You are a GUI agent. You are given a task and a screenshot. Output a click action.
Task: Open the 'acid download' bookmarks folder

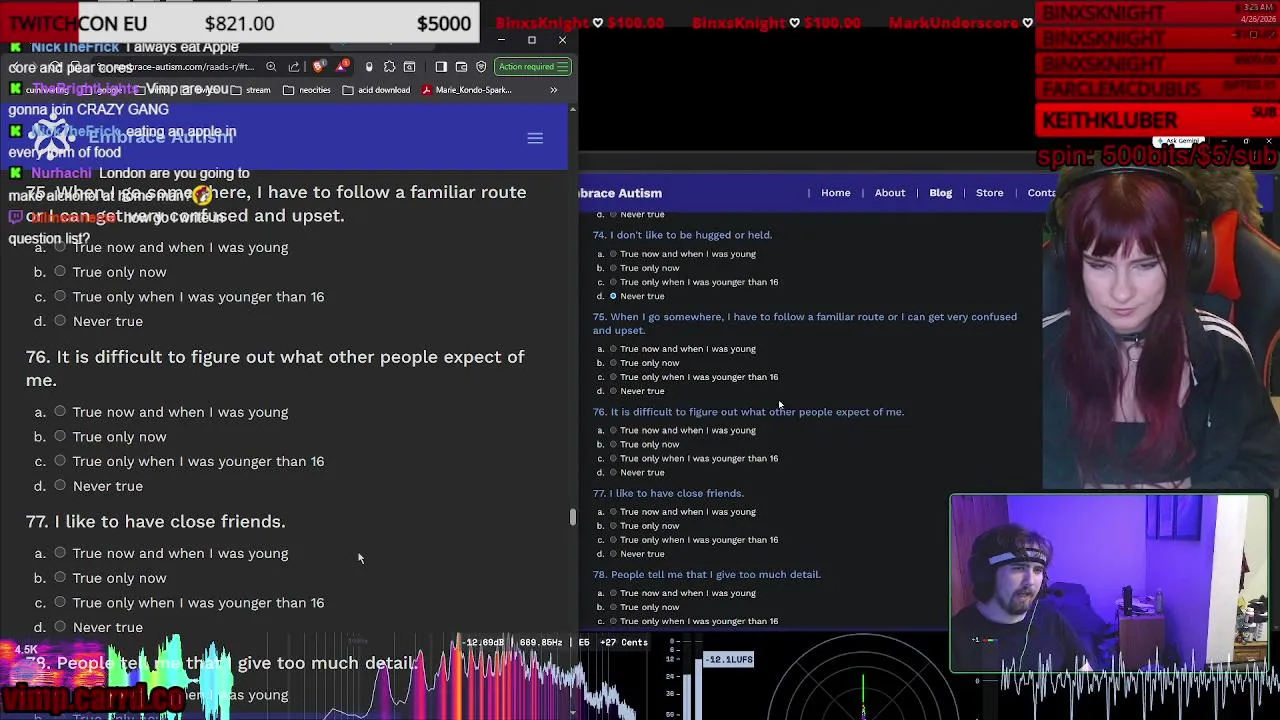[376, 90]
